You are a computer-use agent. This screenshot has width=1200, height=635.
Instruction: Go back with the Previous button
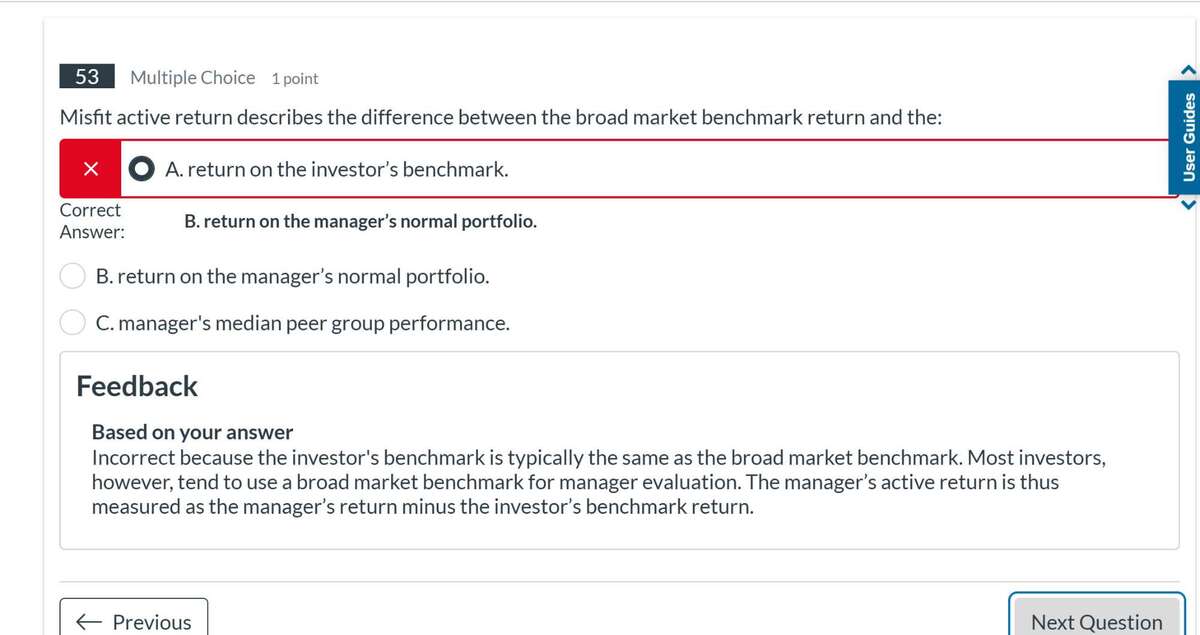coord(134,621)
